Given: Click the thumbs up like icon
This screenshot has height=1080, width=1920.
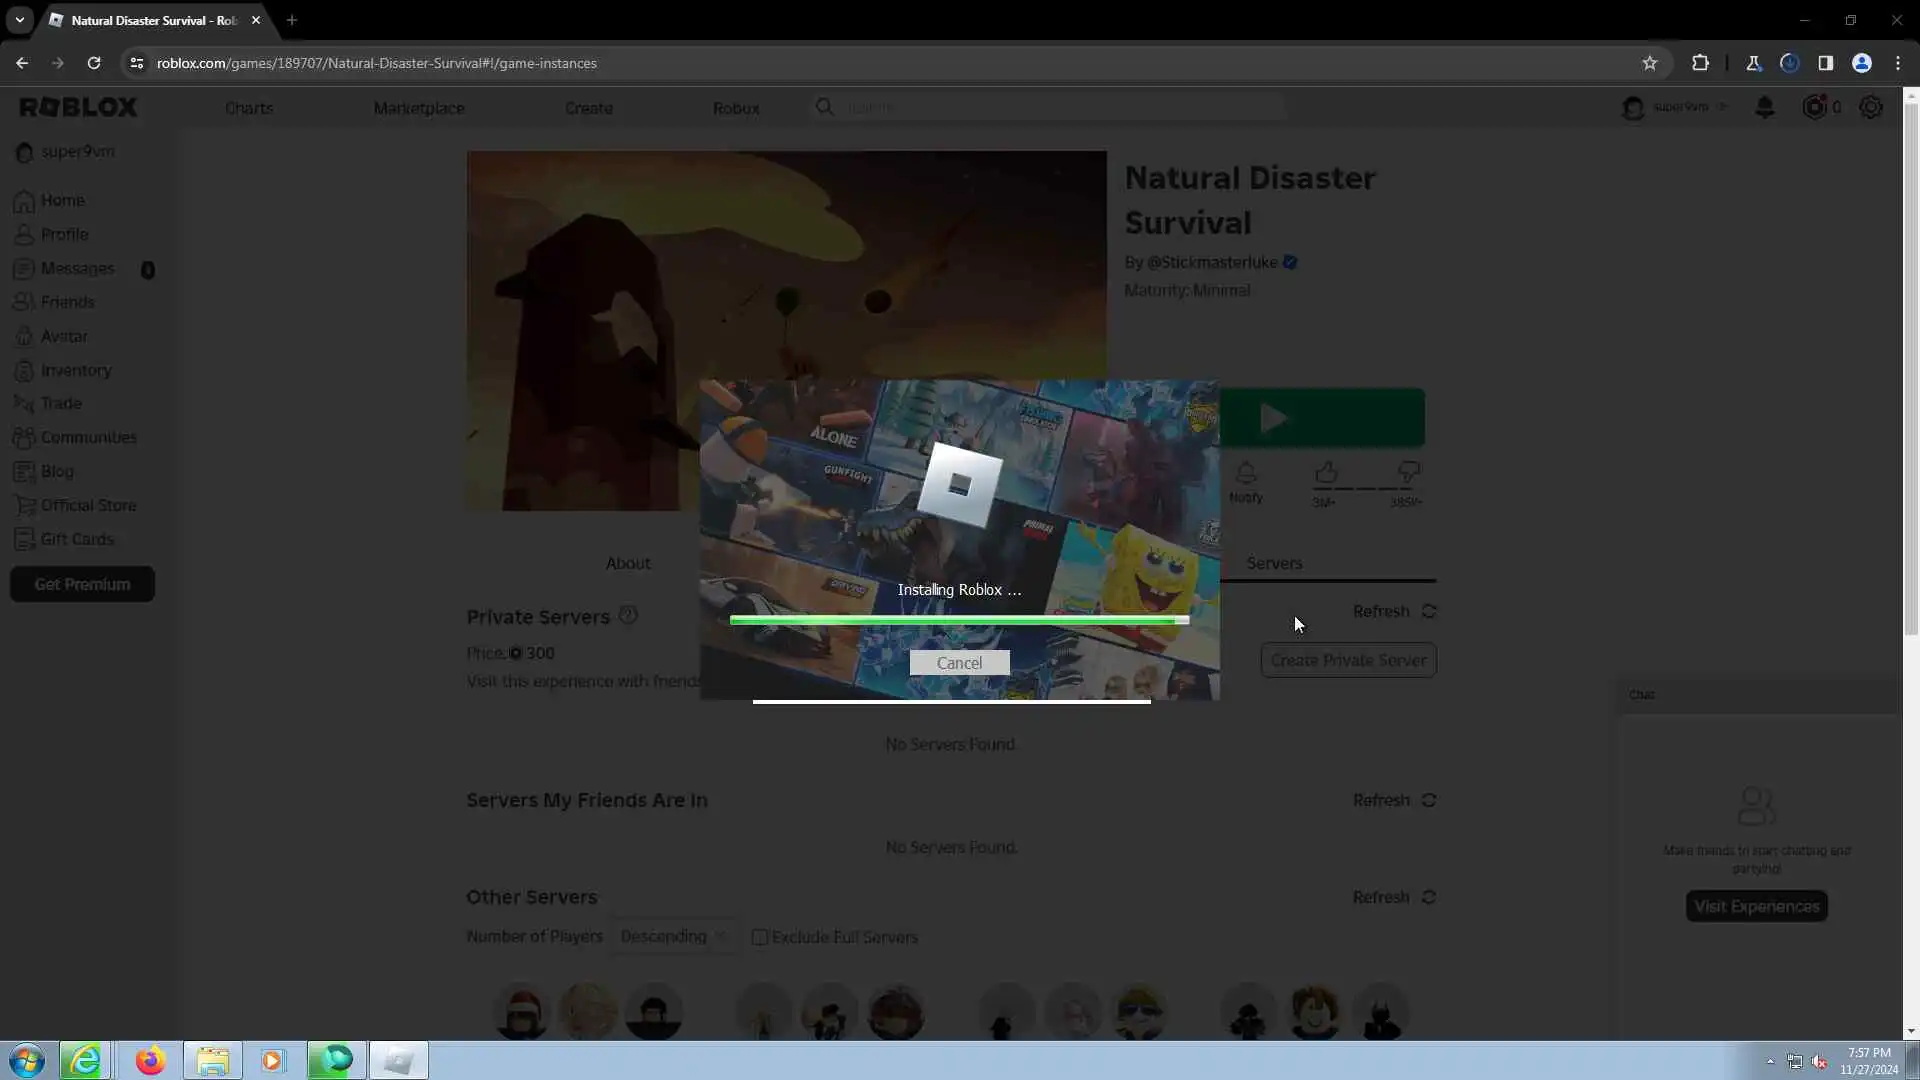Looking at the screenshot, I should click(1326, 472).
